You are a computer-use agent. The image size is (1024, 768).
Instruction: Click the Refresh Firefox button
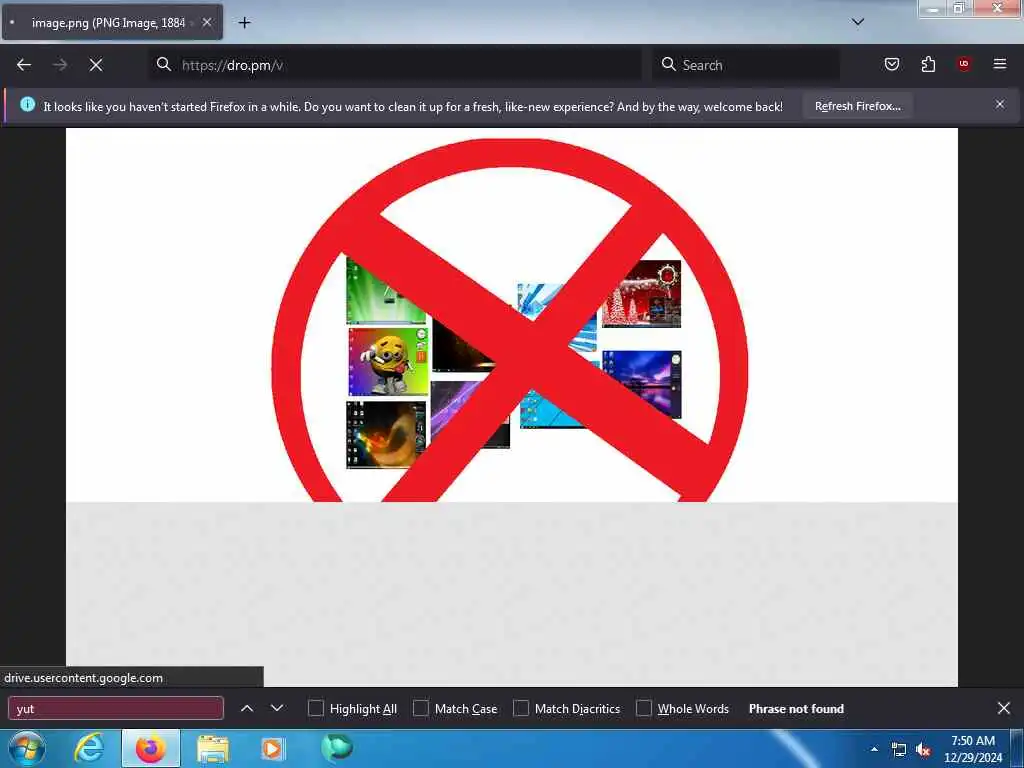(x=857, y=106)
